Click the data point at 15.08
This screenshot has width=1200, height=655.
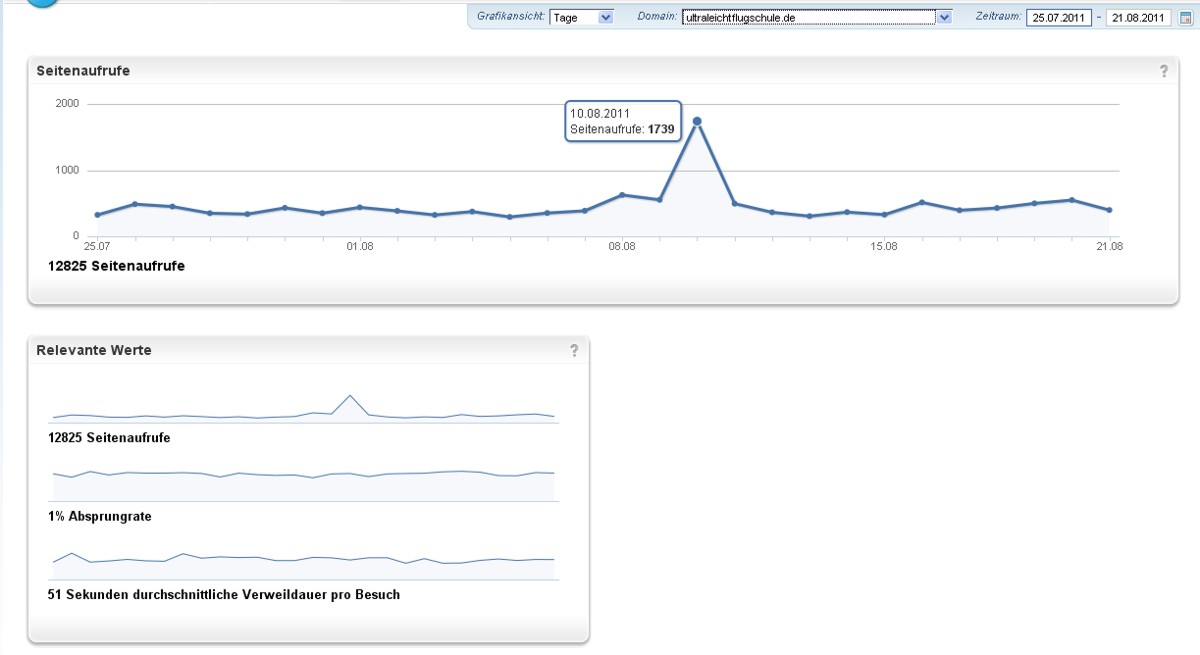(884, 215)
